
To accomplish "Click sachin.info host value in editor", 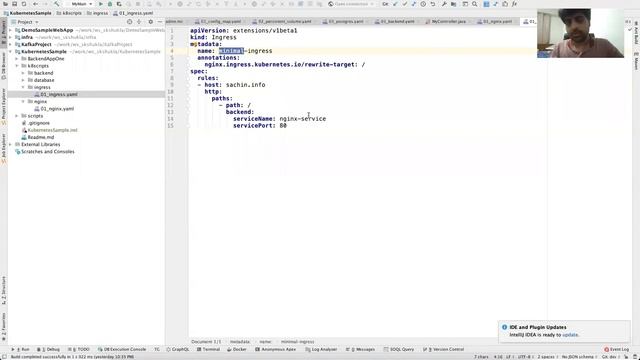I will [246, 85].
